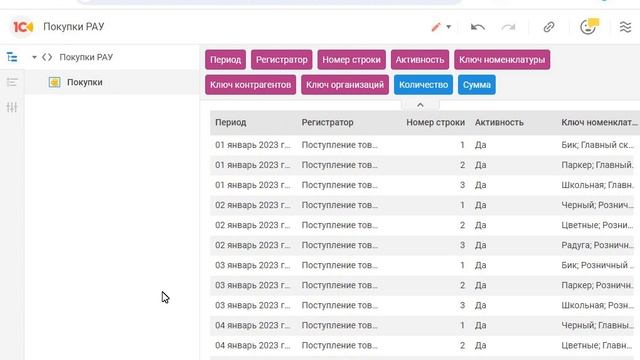Click the 1C logo icon

pyautogui.click(x=23, y=27)
